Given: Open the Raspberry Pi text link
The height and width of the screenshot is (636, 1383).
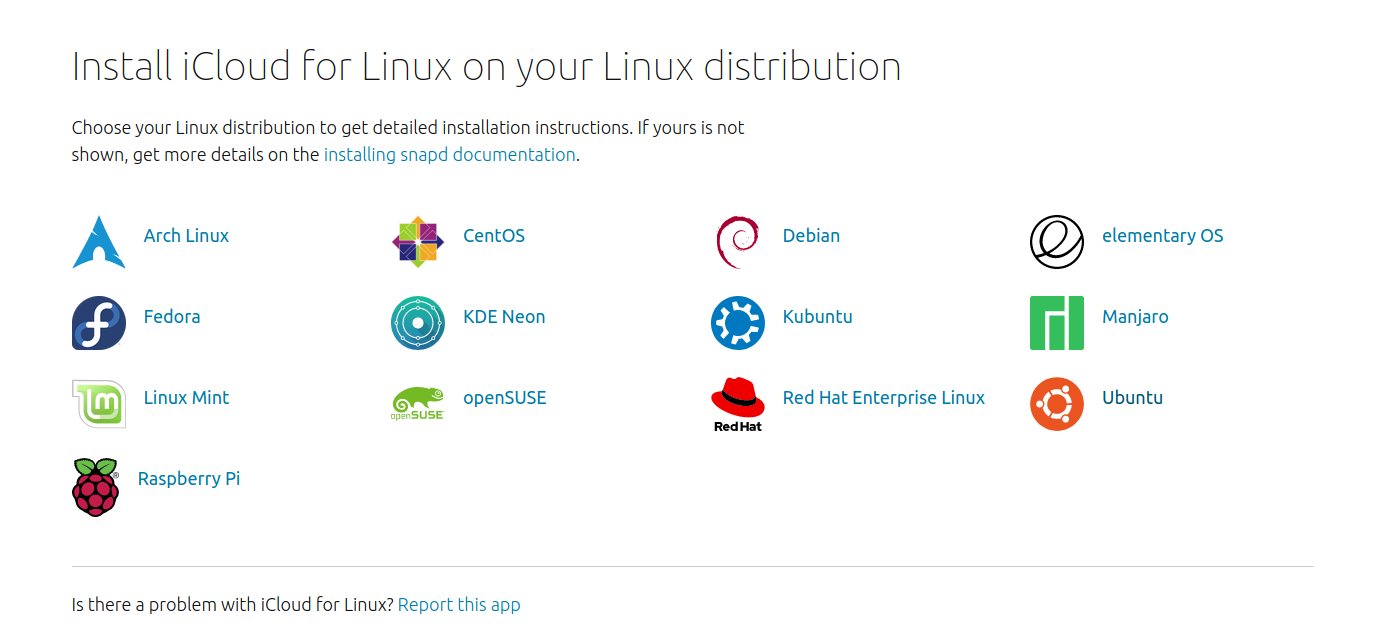Looking at the screenshot, I should 188,479.
